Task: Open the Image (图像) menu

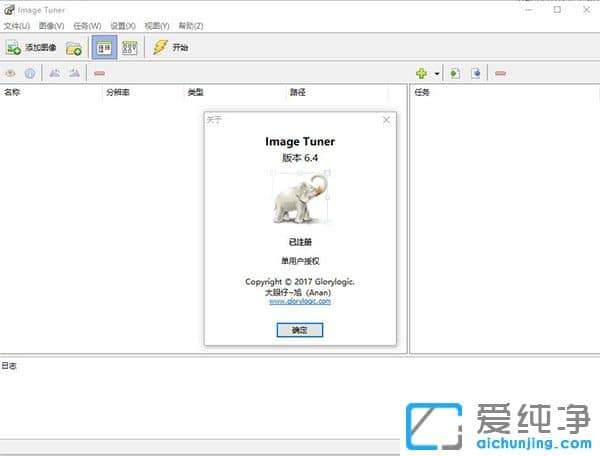Action: pos(51,26)
